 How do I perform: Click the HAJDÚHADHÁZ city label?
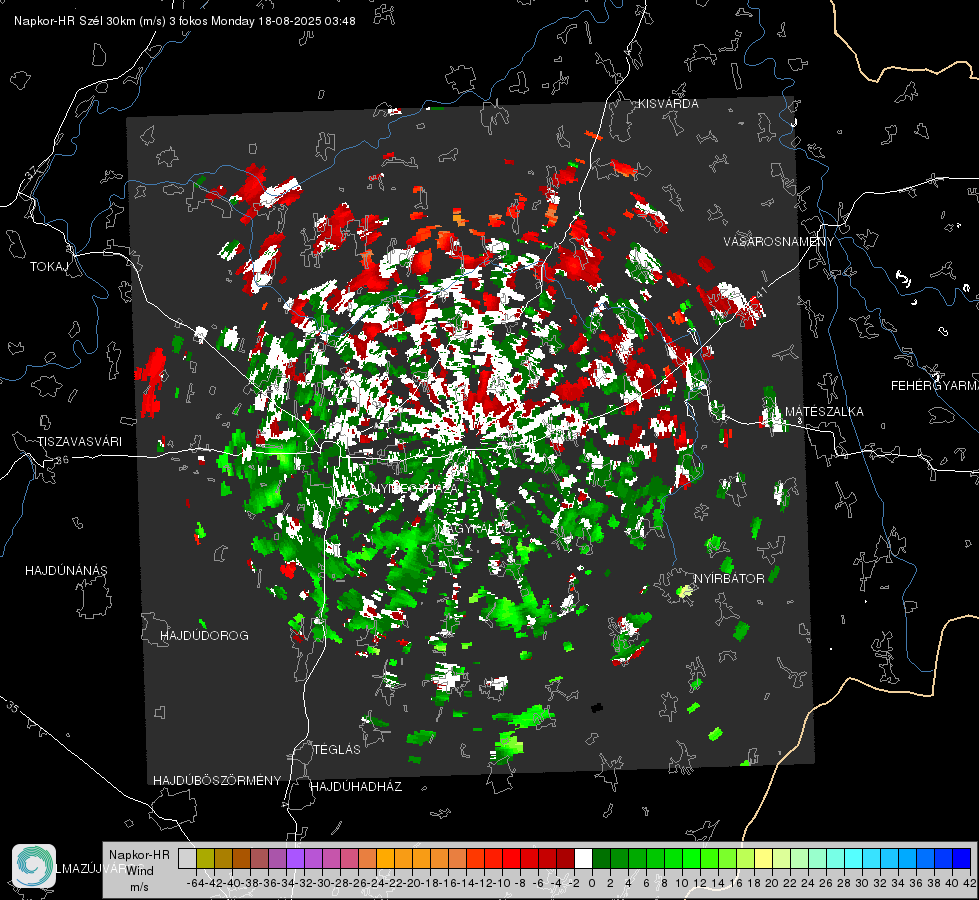click(x=356, y=786)
